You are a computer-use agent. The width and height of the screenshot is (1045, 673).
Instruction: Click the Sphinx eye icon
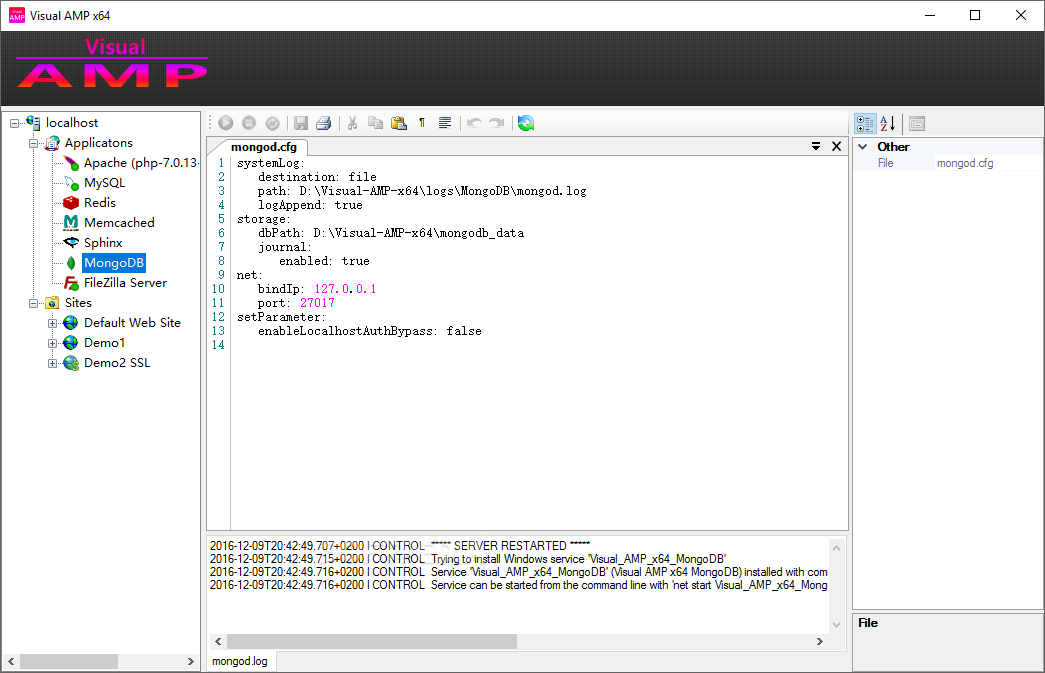[71, 243]
